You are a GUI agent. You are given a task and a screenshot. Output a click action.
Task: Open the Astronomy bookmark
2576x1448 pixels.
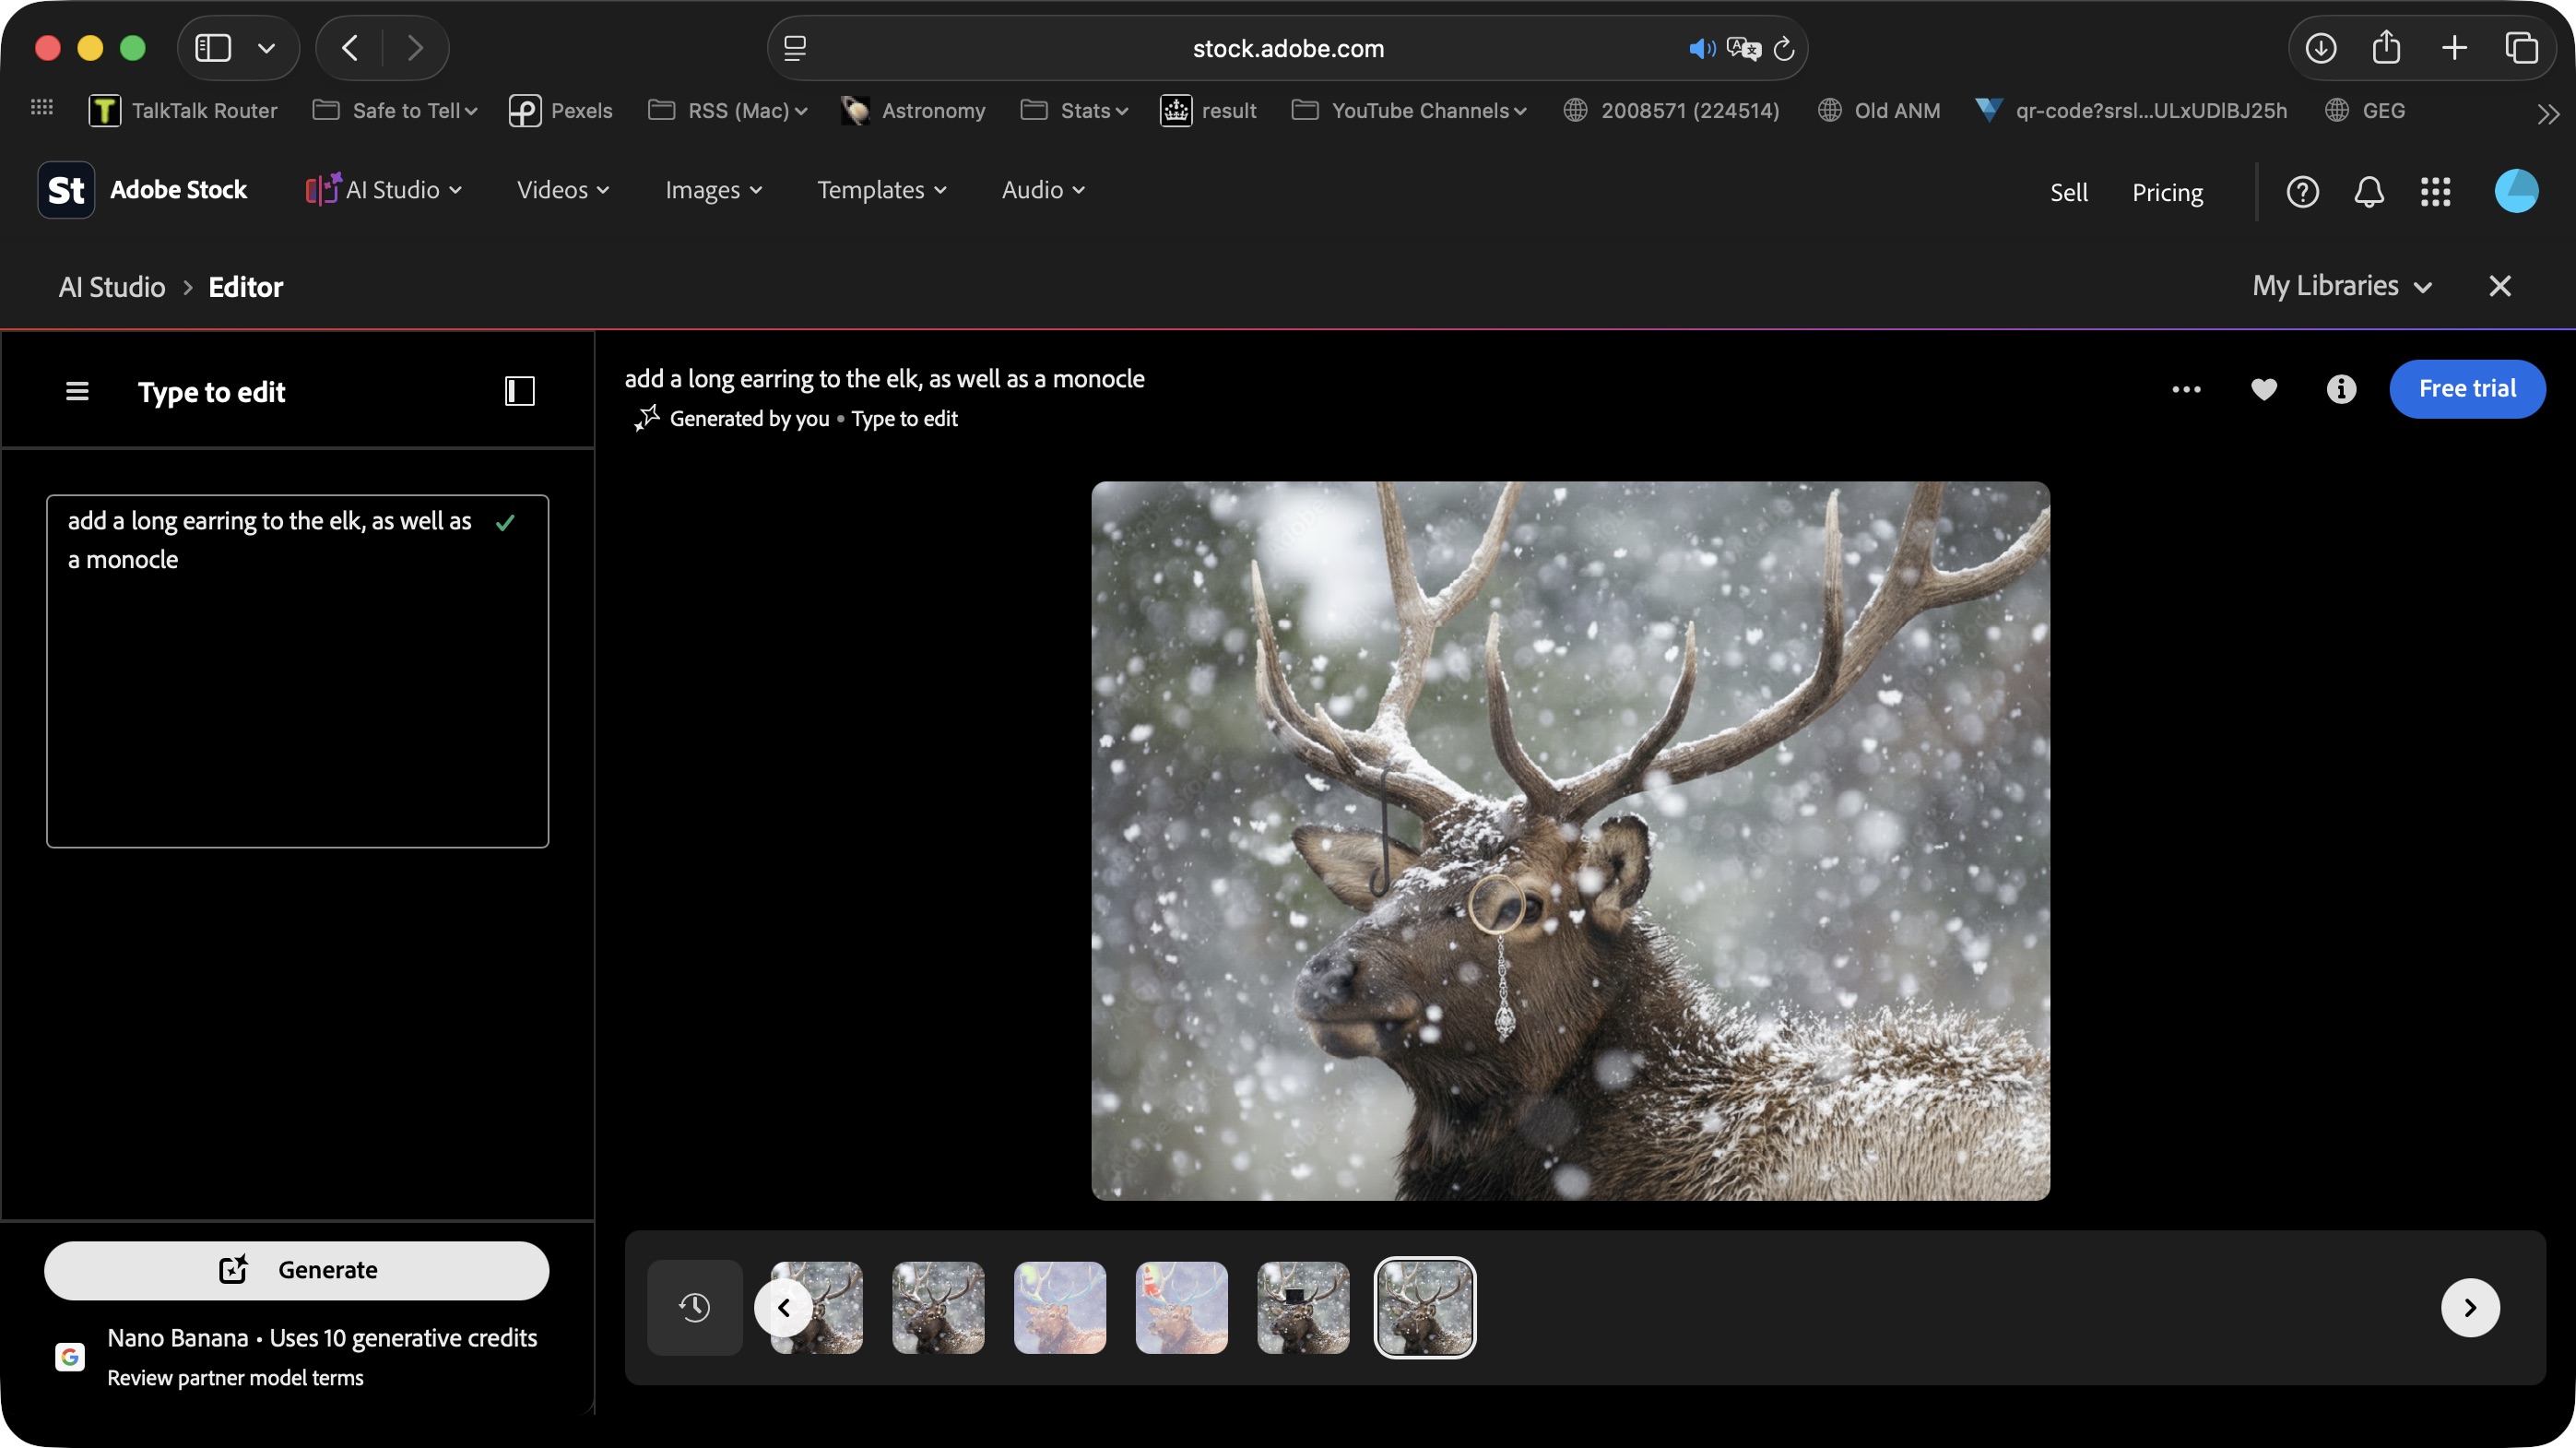pyautogui.click(x=913, y=111)
